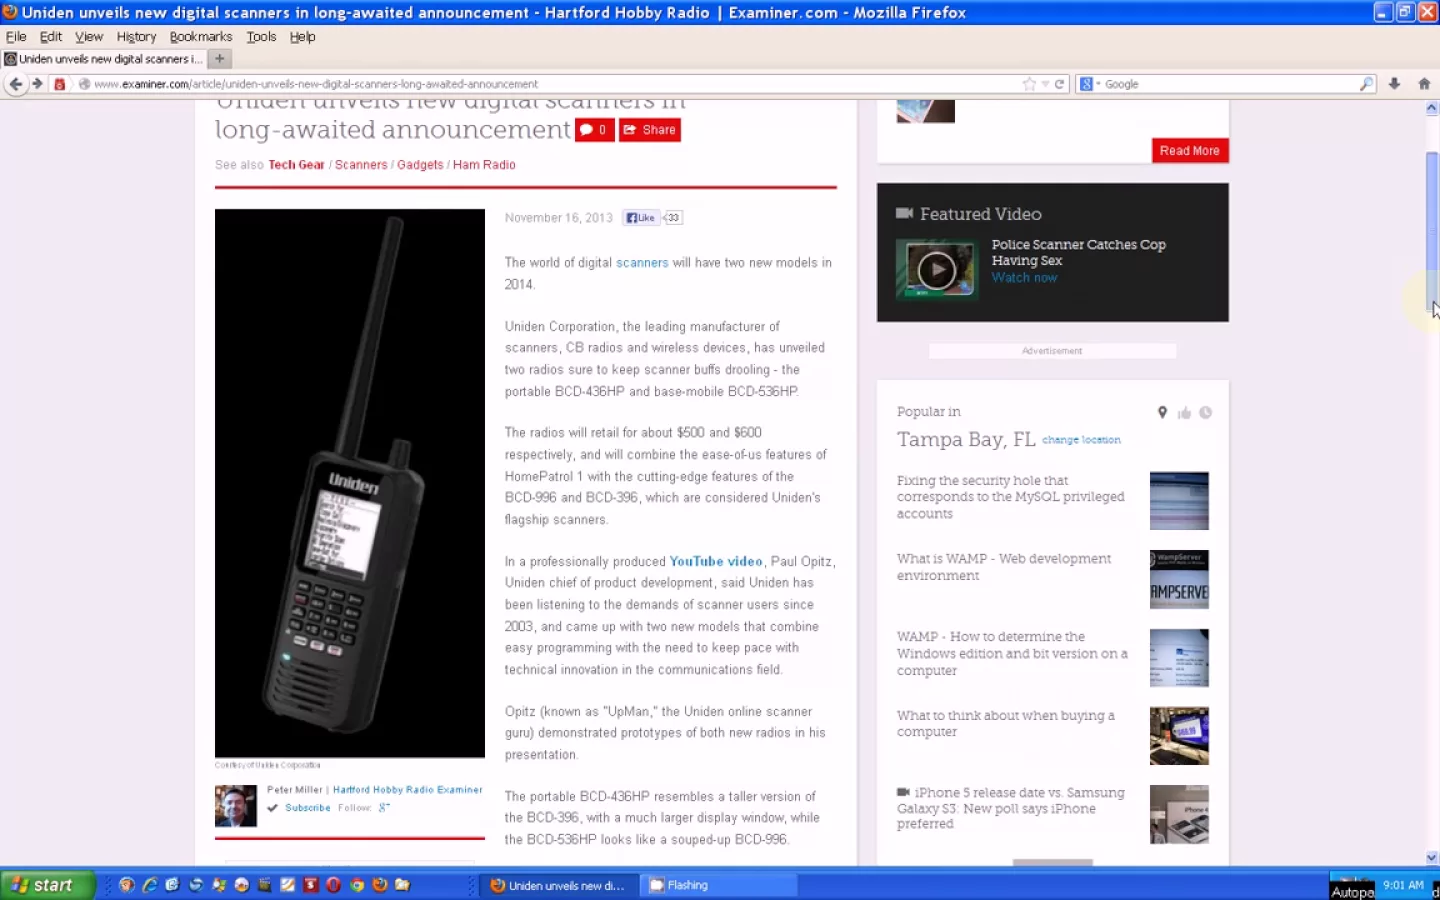Click the Uniden scanner product image
The image size is (1440, 900).
click(350, 483)
